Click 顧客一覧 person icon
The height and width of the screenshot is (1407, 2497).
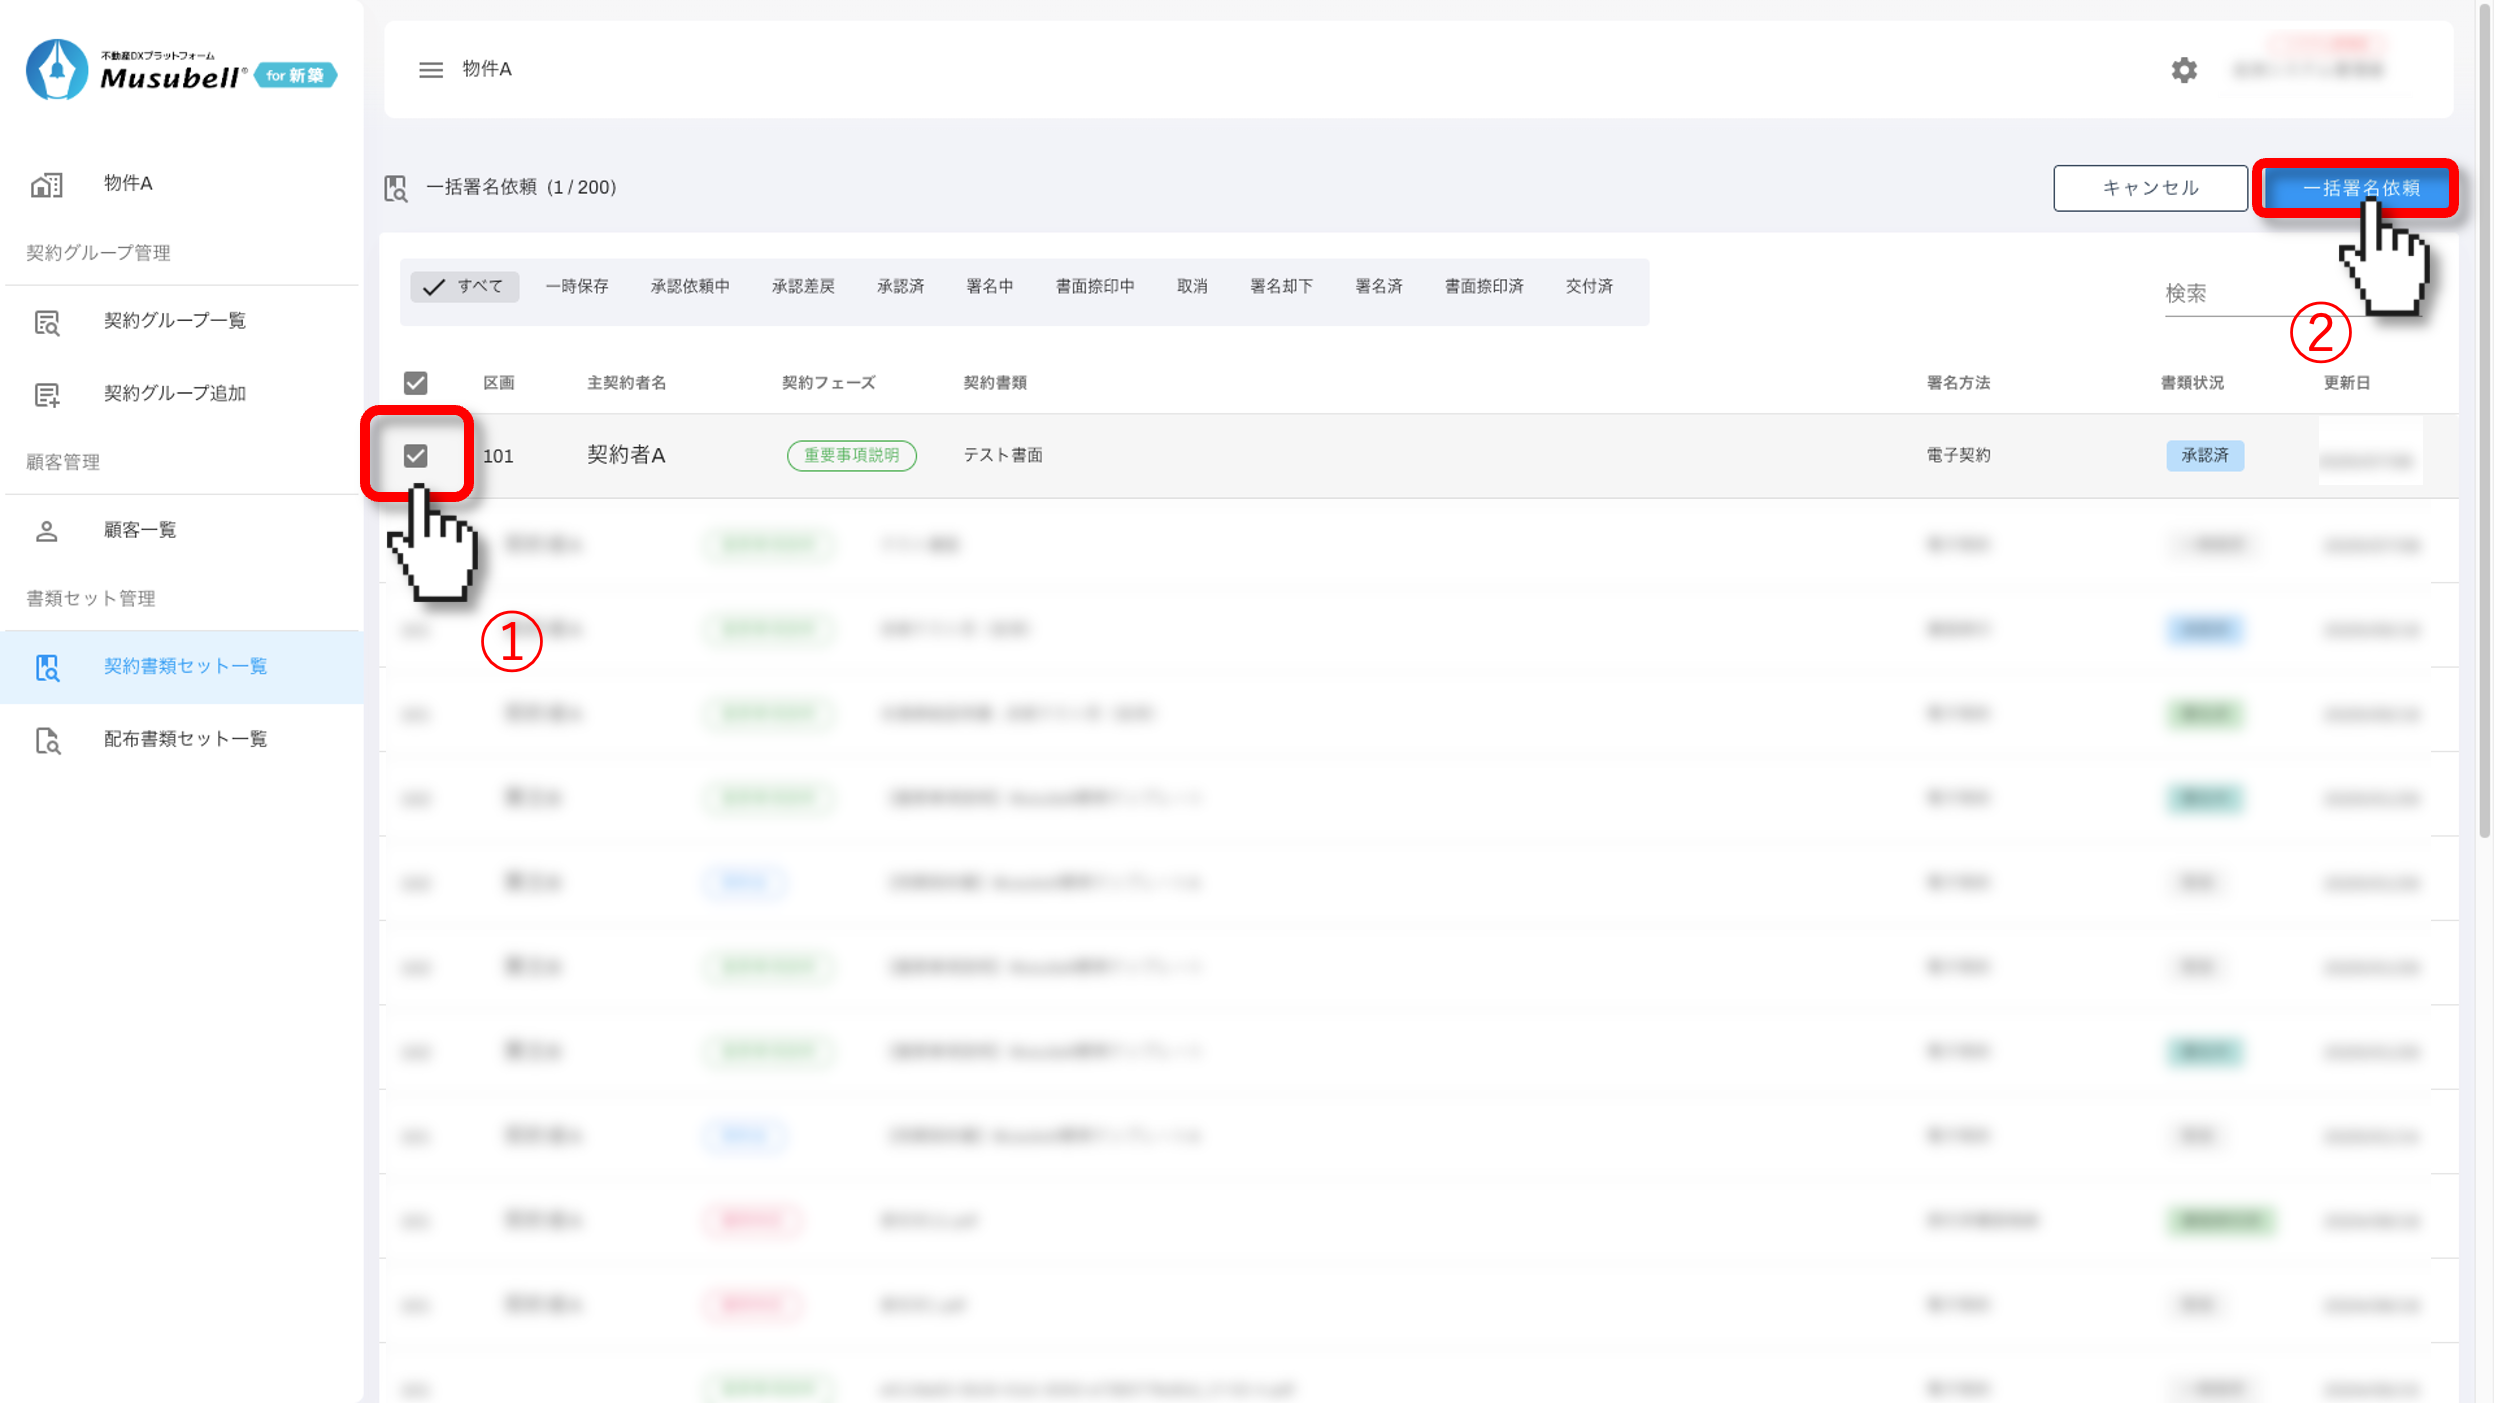coord(47,531)
